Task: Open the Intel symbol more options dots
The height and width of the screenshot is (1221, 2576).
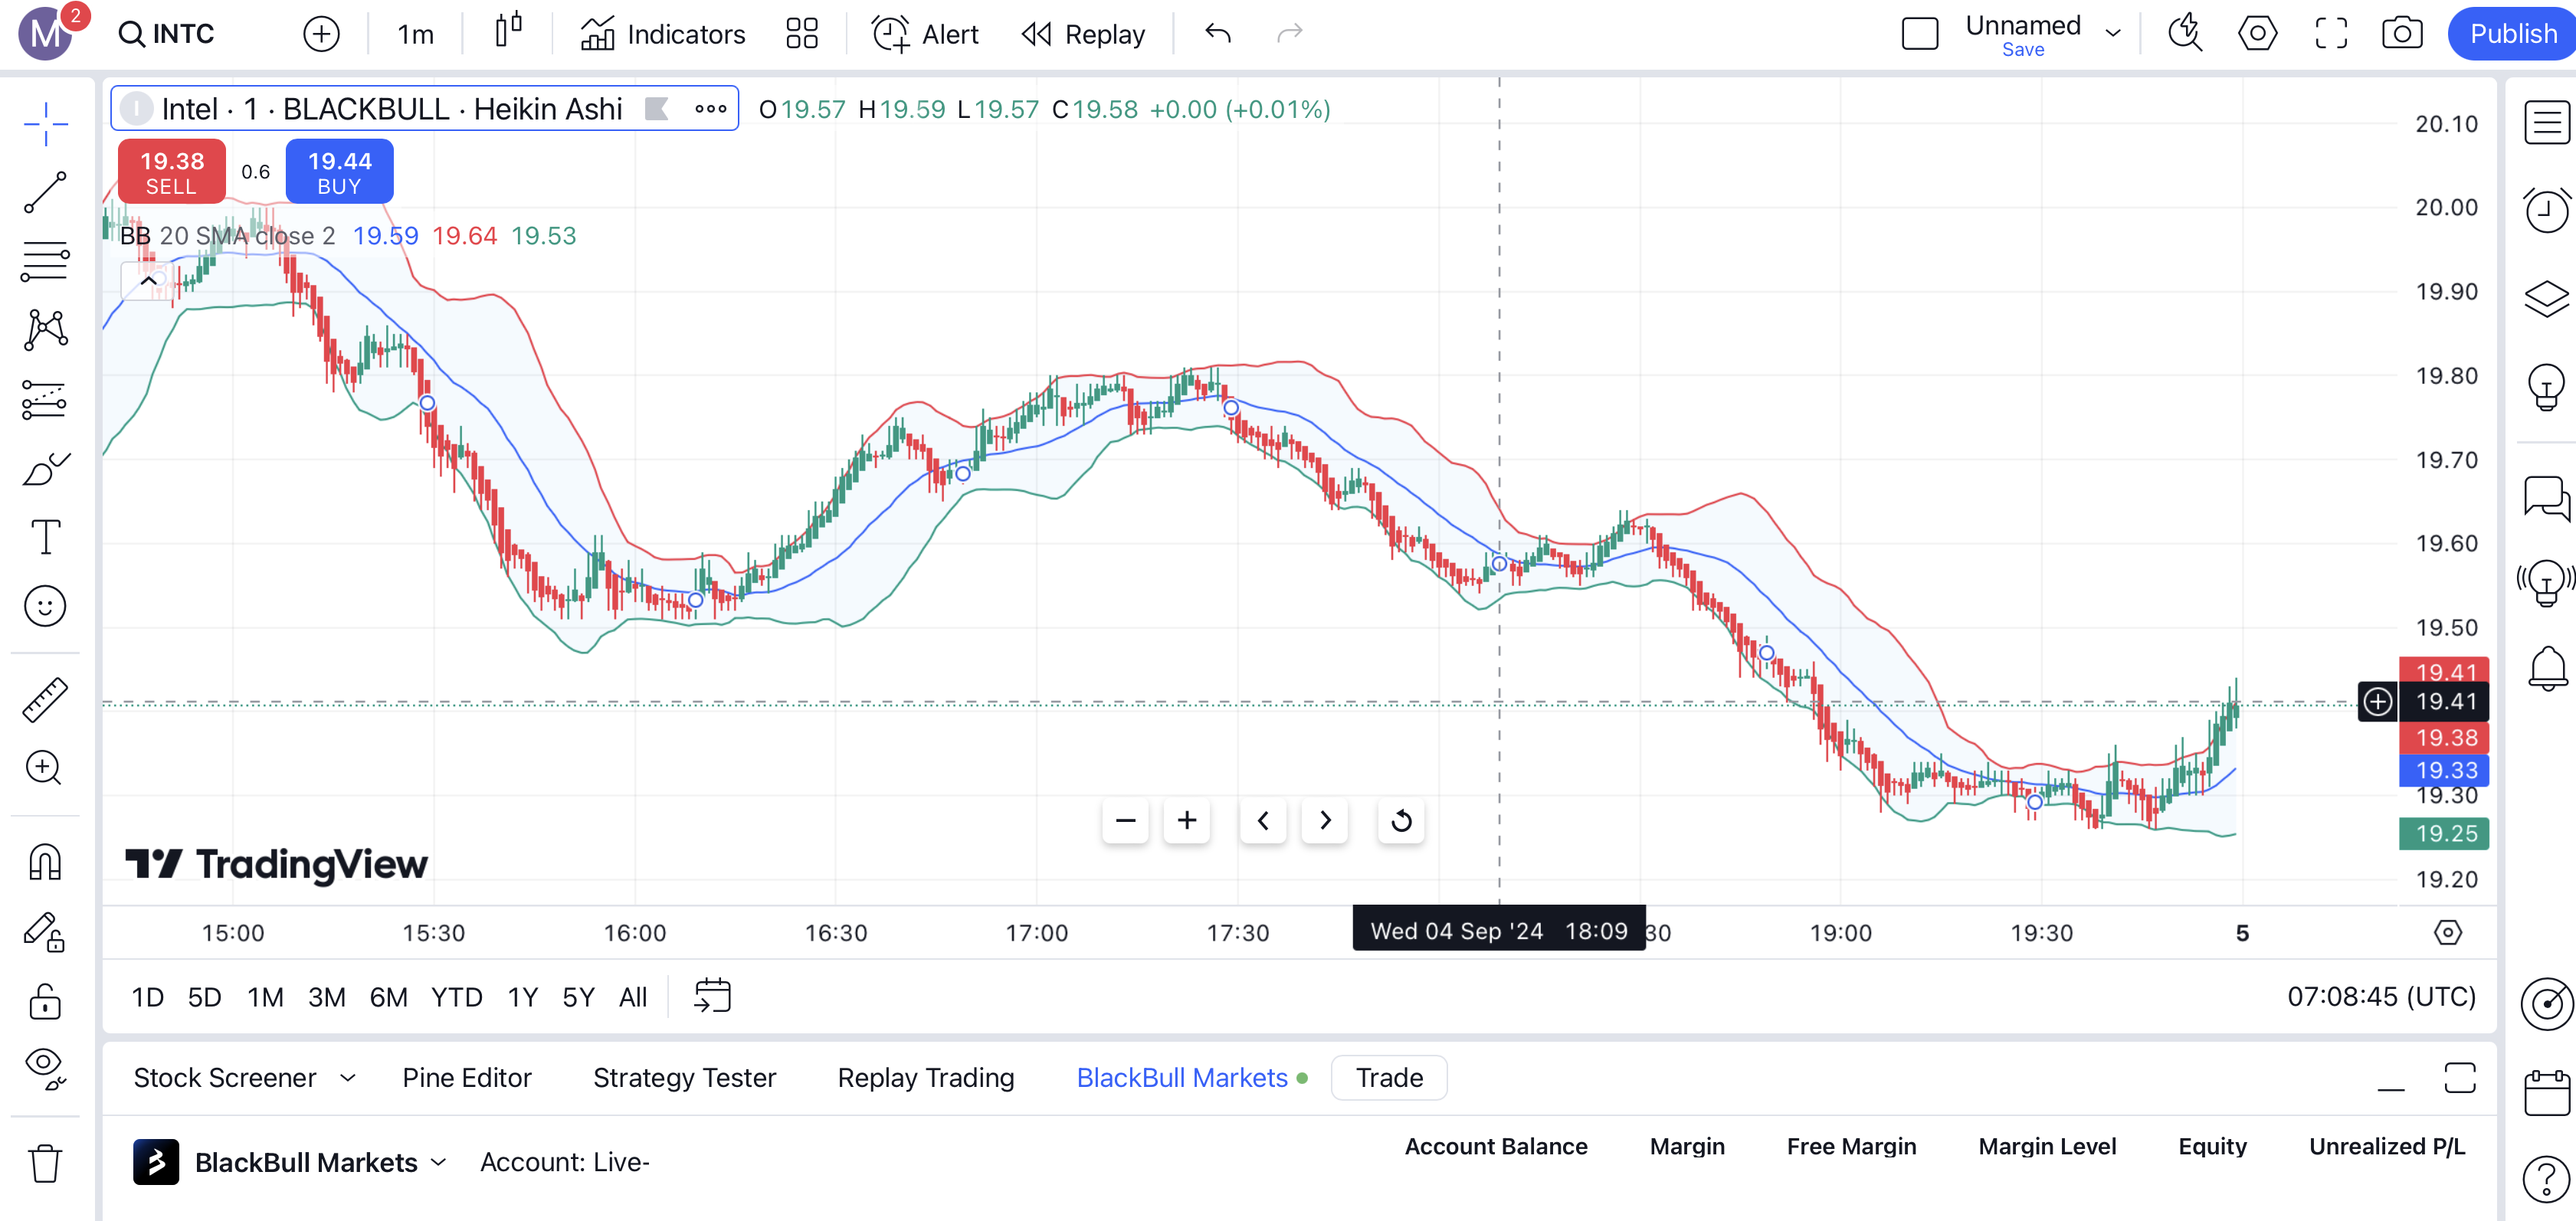Action: [x=711, y=109]
